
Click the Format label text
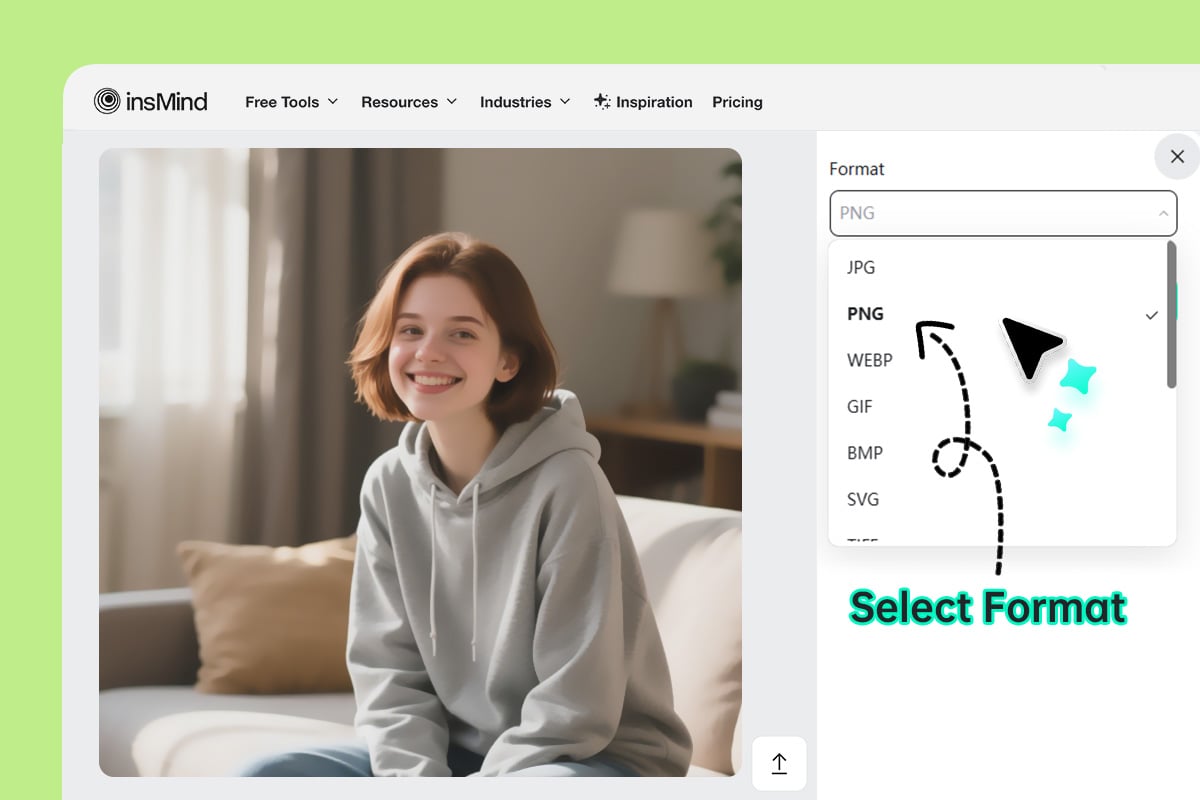(x=857, y=169)
